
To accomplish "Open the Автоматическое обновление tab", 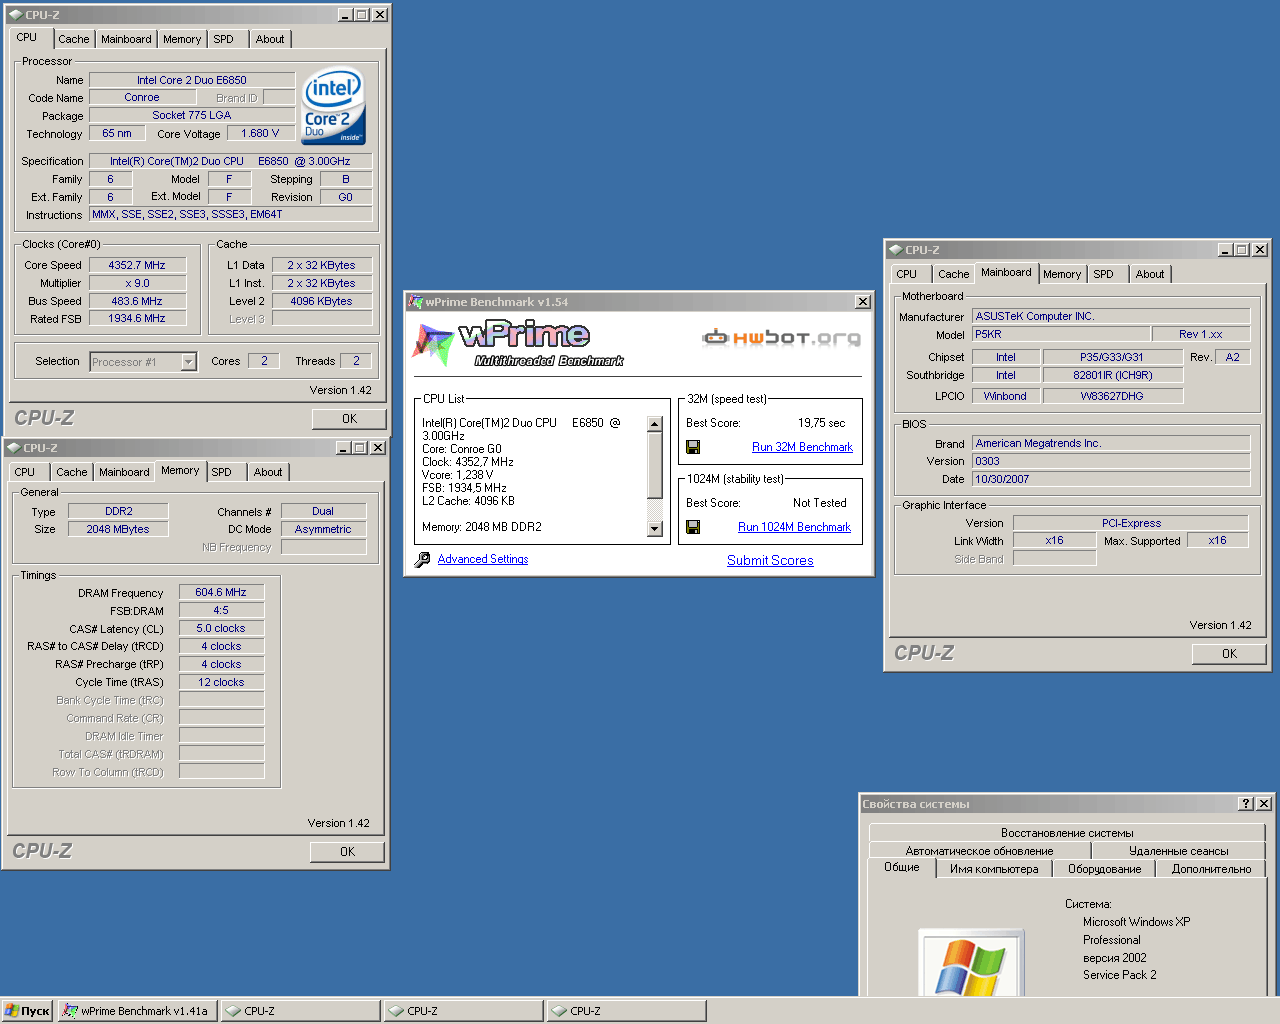I will coord(979,851).
